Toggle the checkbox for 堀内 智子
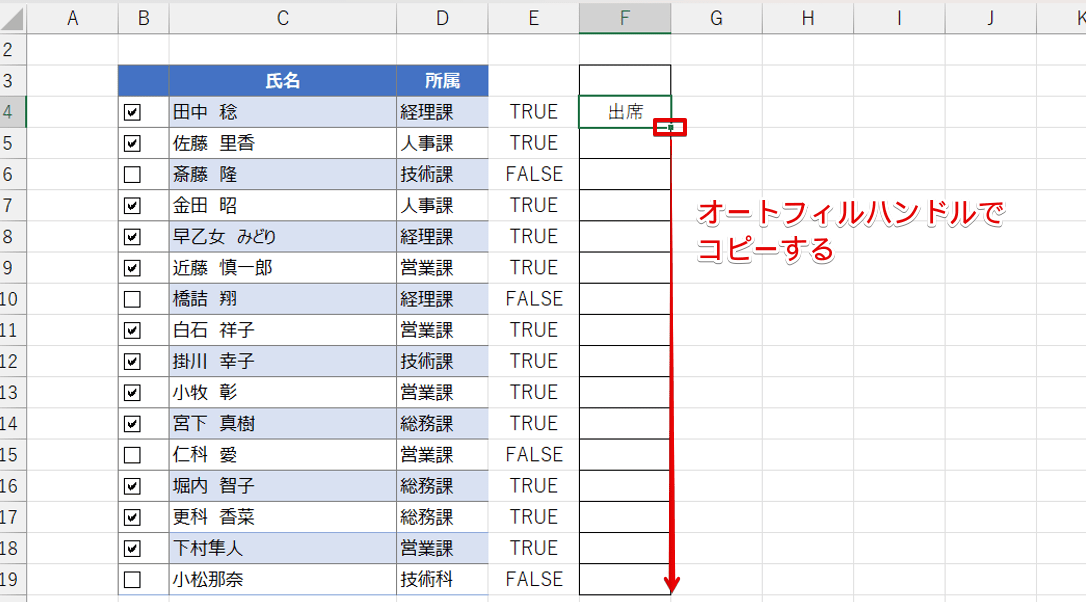This screenshot has width=1086, height=602. (132, 486)
